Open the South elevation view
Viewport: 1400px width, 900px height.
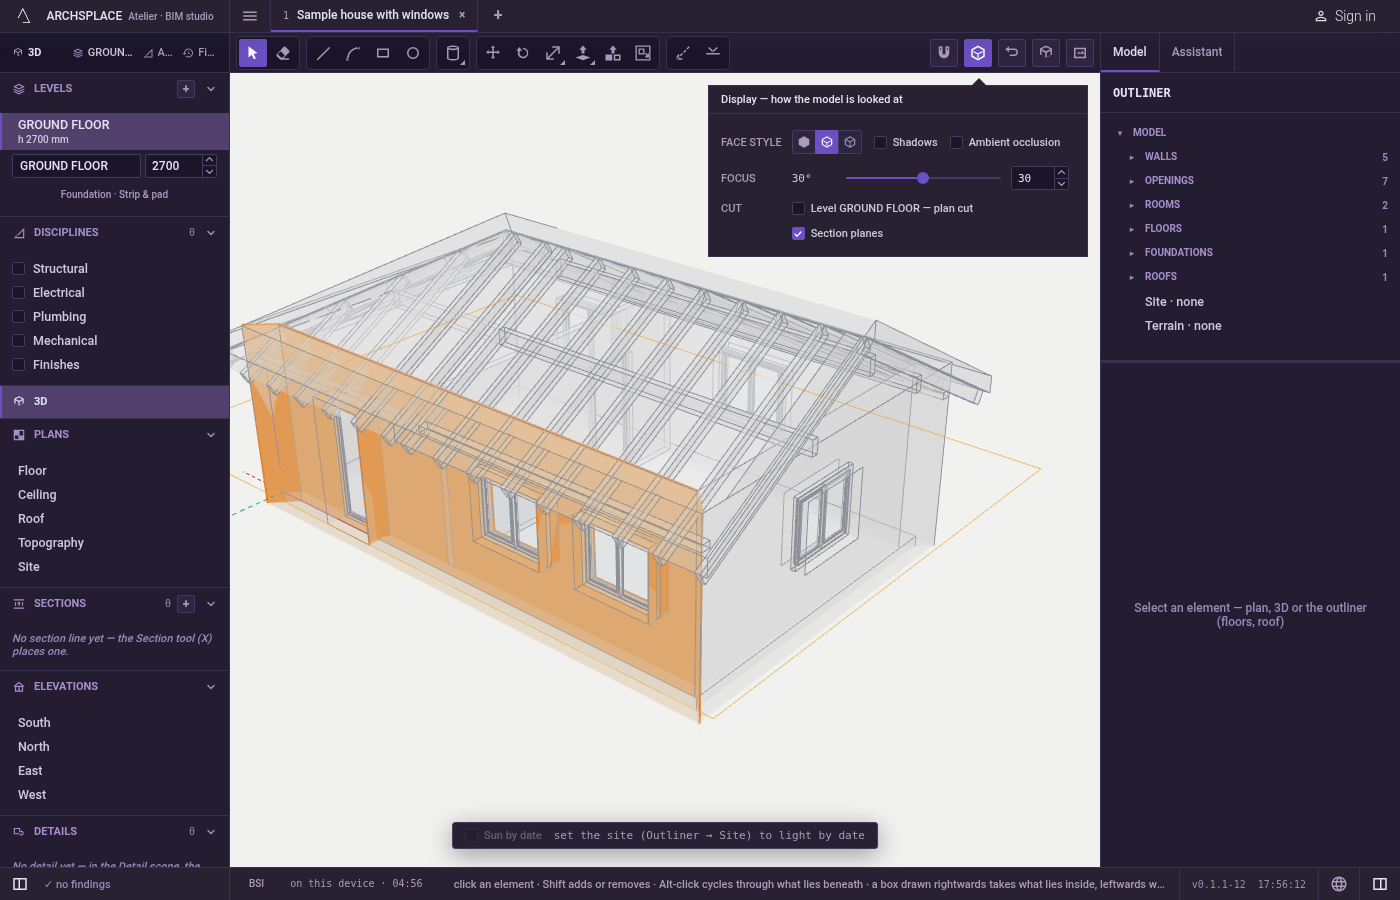(34, 723)
